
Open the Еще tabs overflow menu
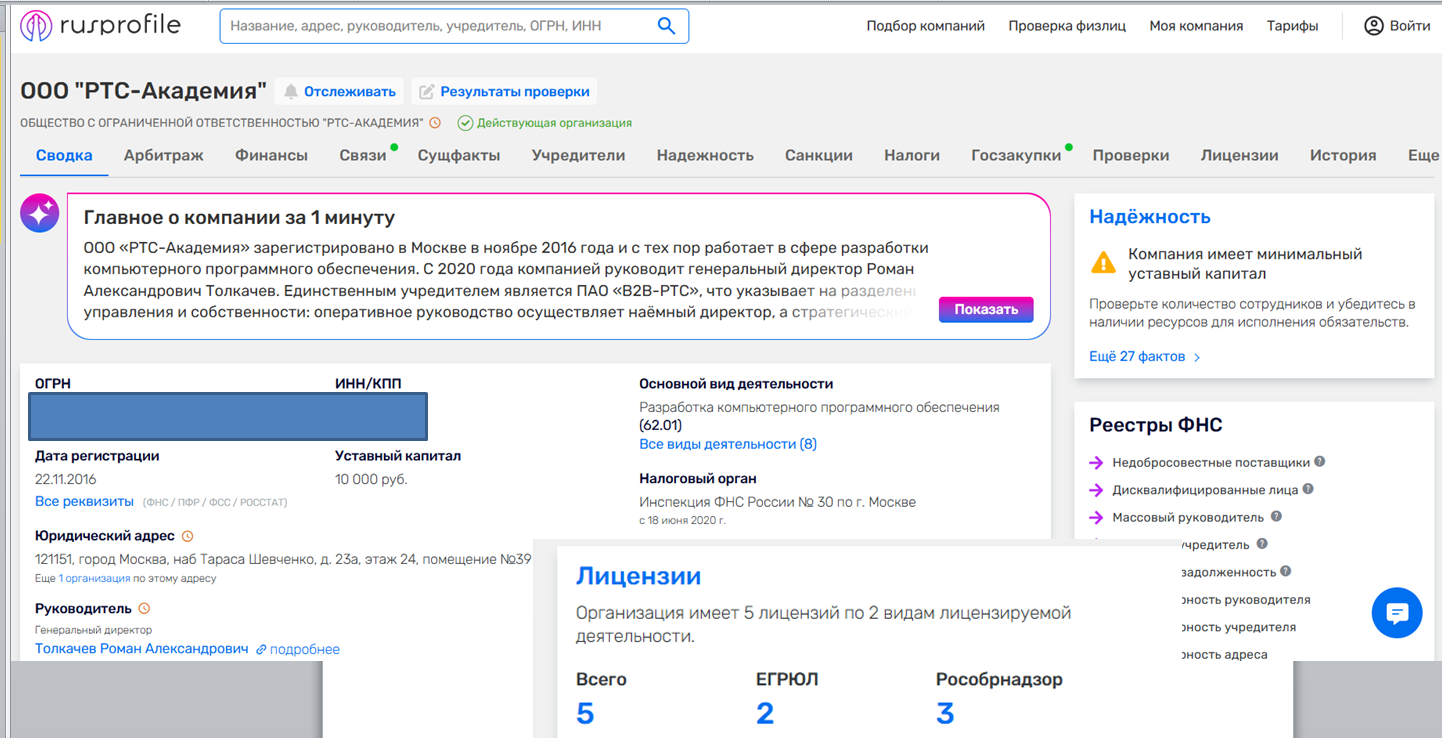coord(1423,155)
